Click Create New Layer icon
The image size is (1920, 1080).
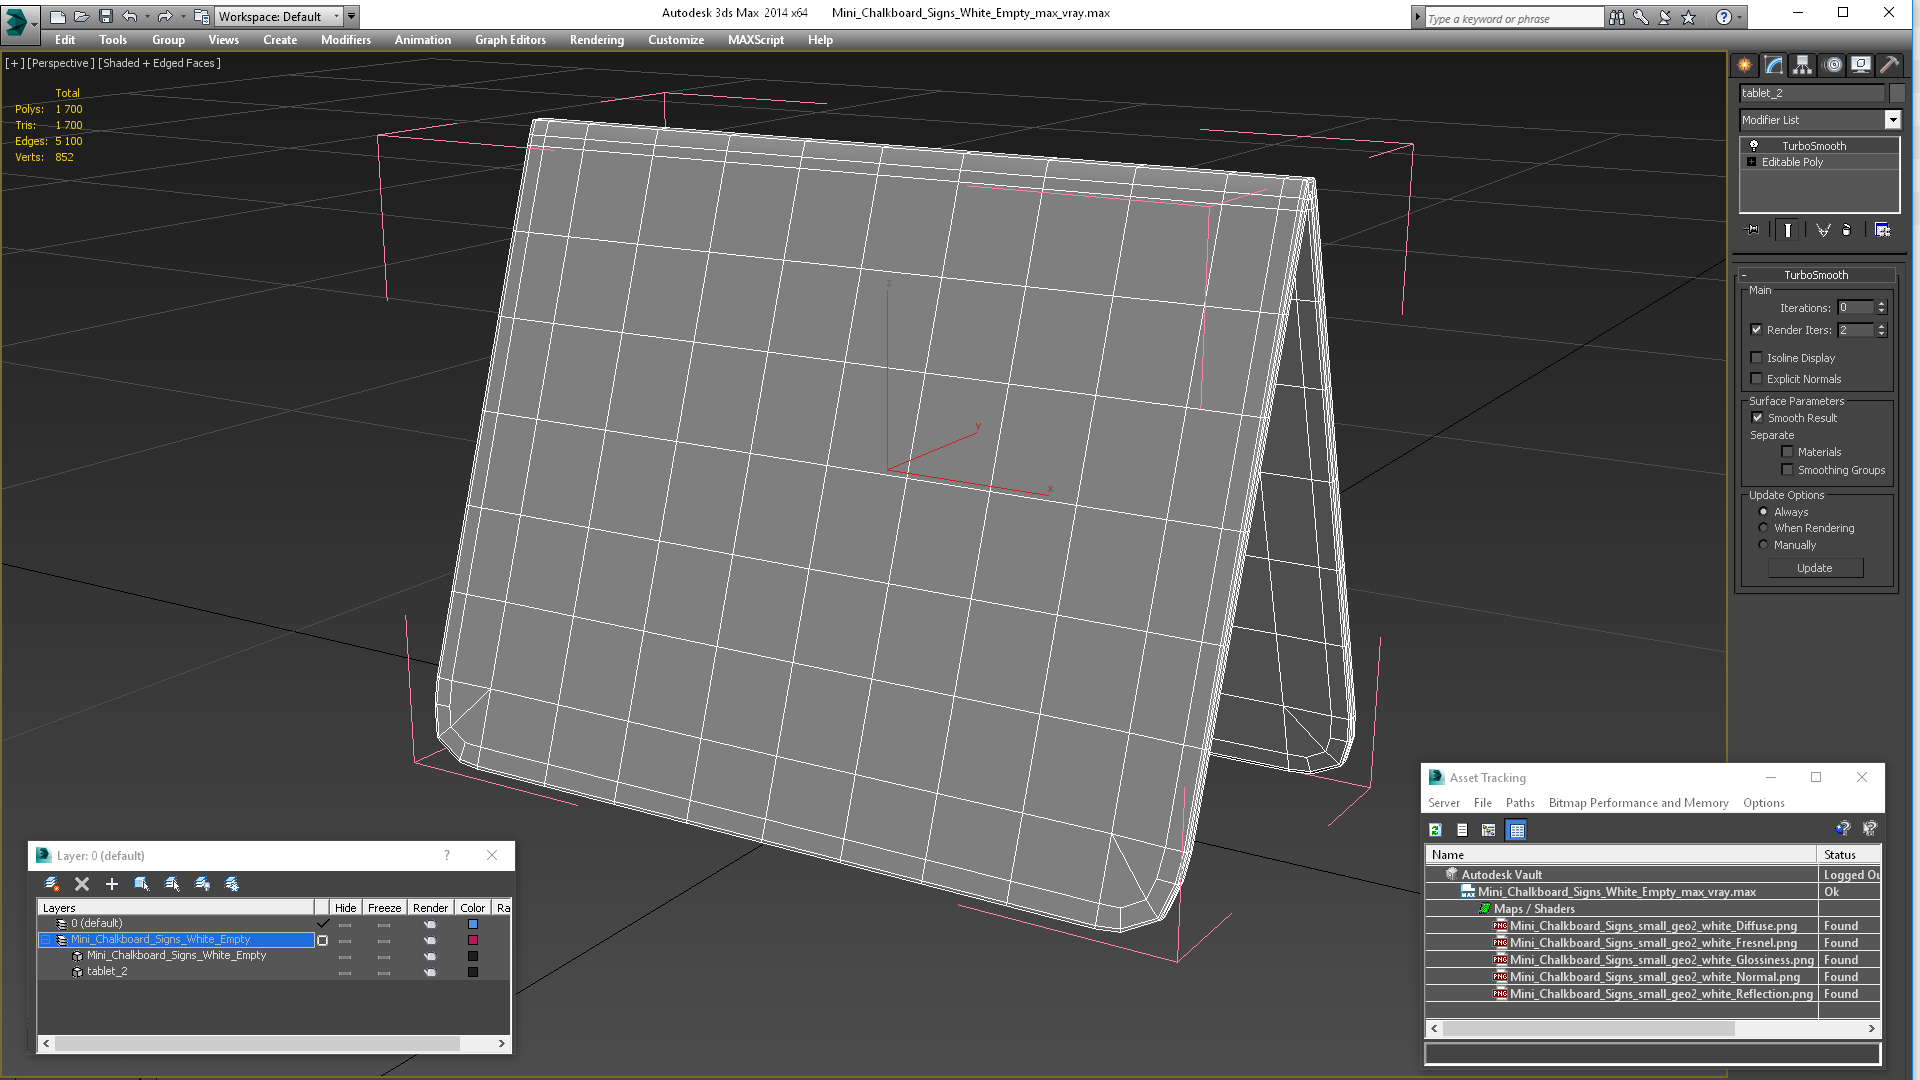(x=52, y=884)
